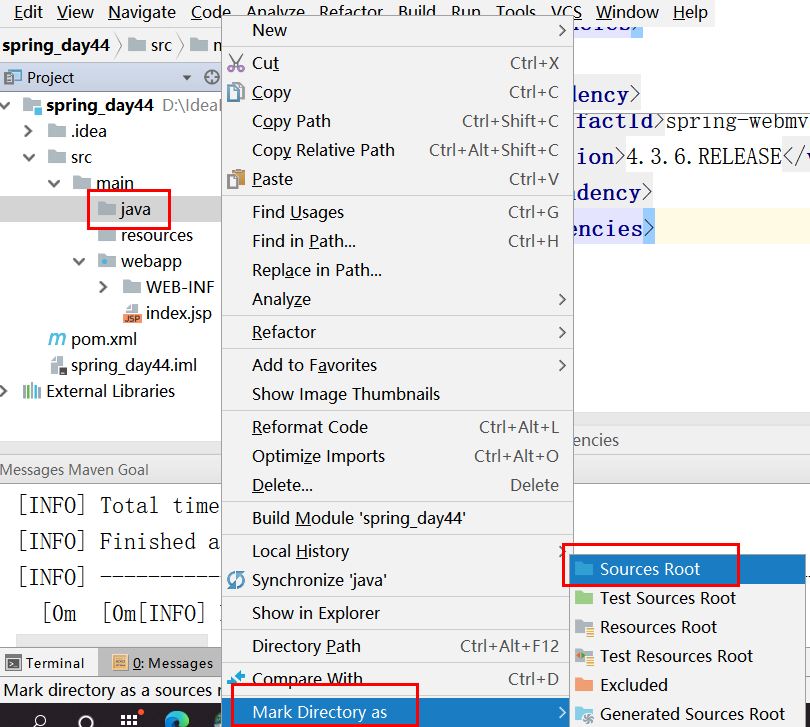The height and width of the screenshot is (727, 810).
Task: Click the Synchronize 'java' refresh icon
Action: pyautogui.click(x=236, y=580)
